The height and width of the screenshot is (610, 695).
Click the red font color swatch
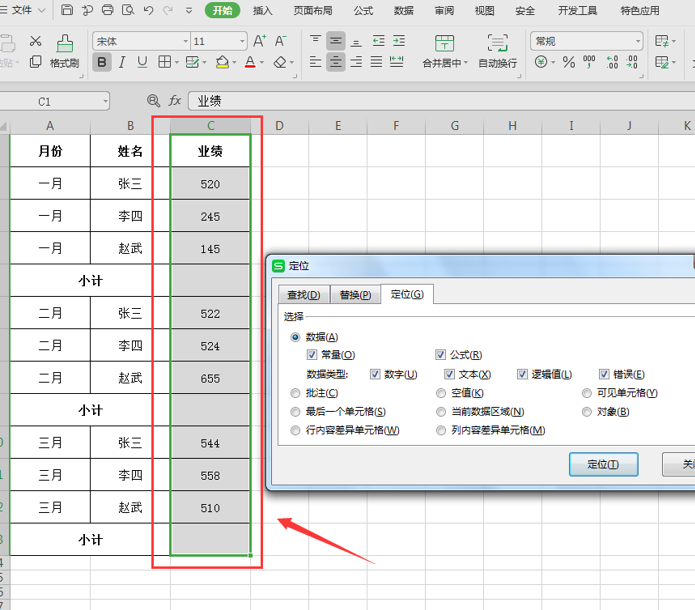pyautogui.click(x=250, y=62)
